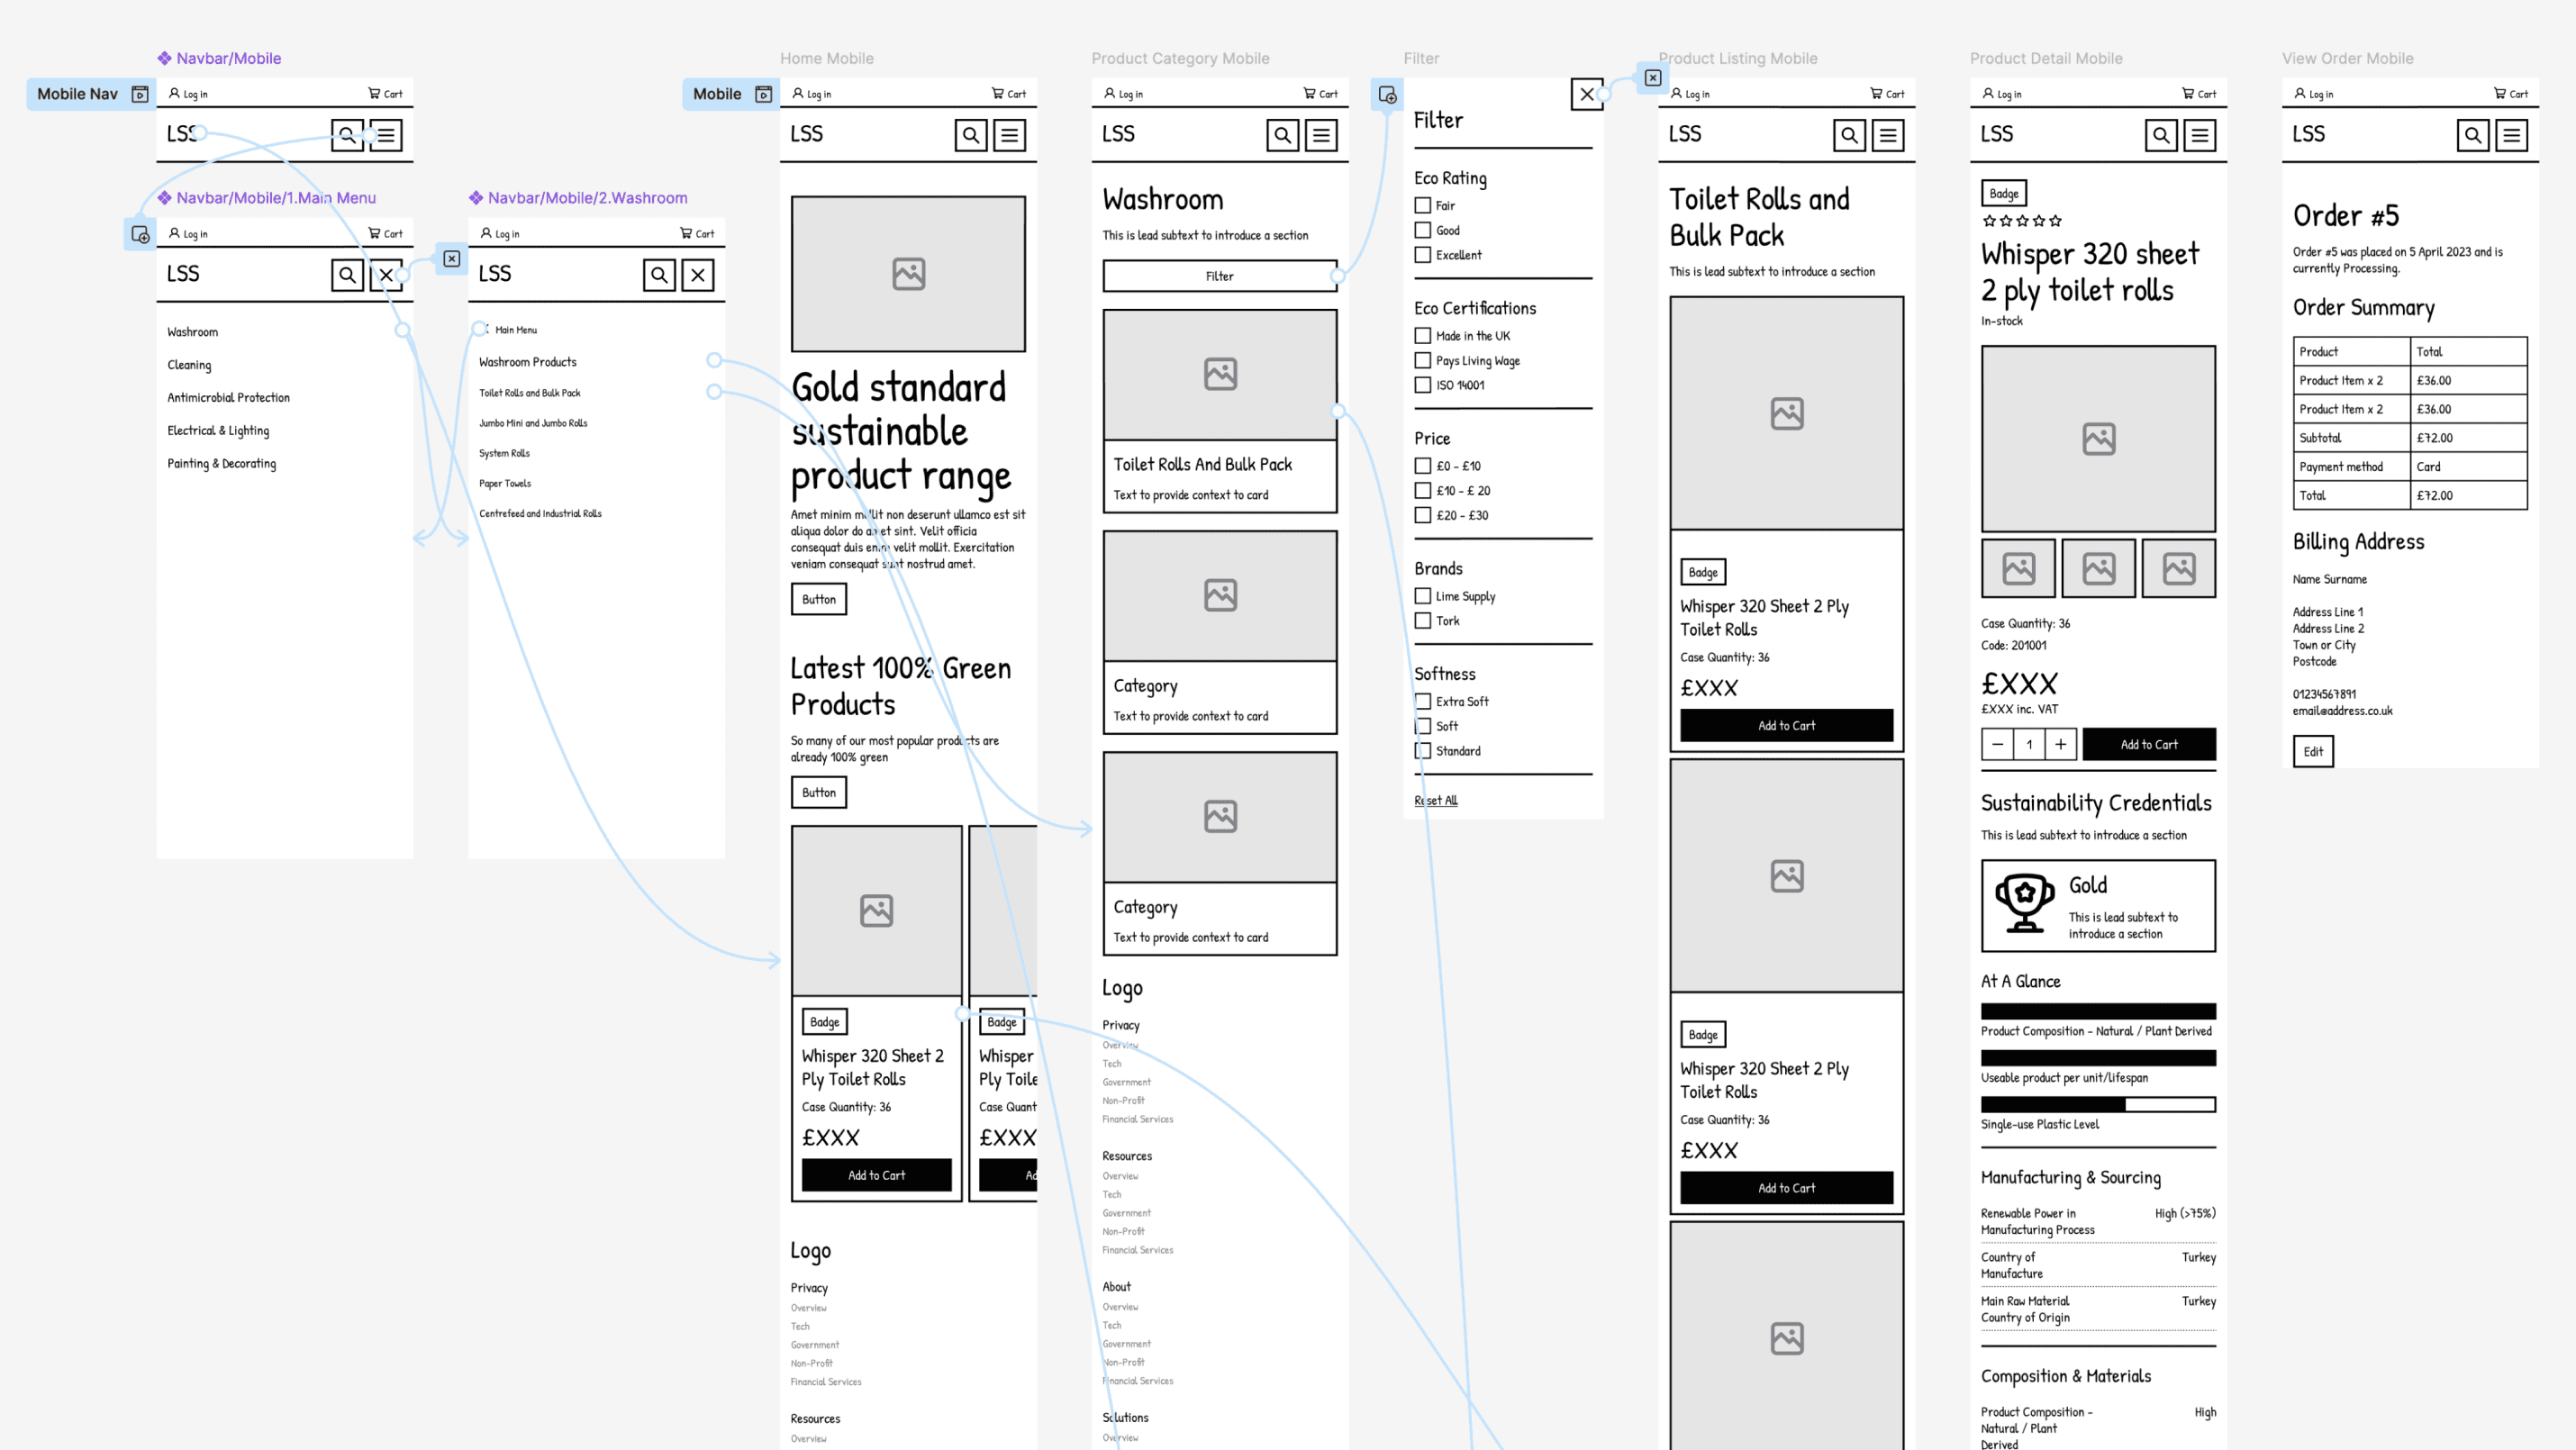Click the quantity input field showing 1
Image resolution: width=2576 pixels, height=1450 pixels.
2029,745
